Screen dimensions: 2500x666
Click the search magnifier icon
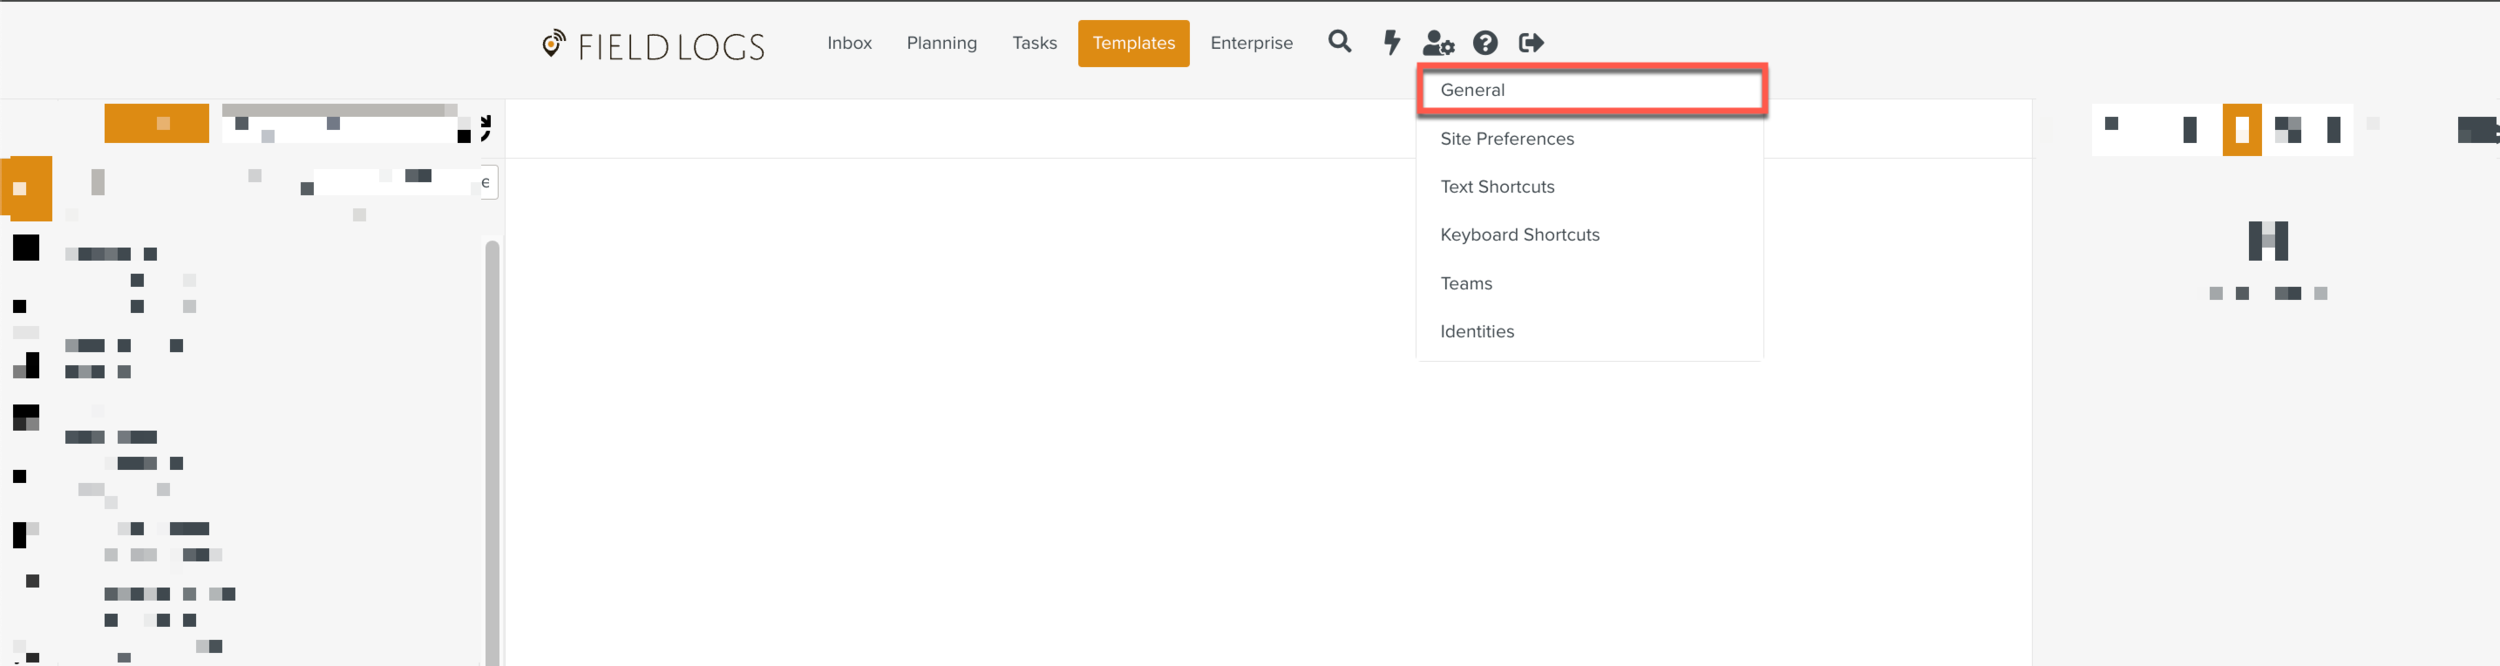click(x=1339, y=42)
